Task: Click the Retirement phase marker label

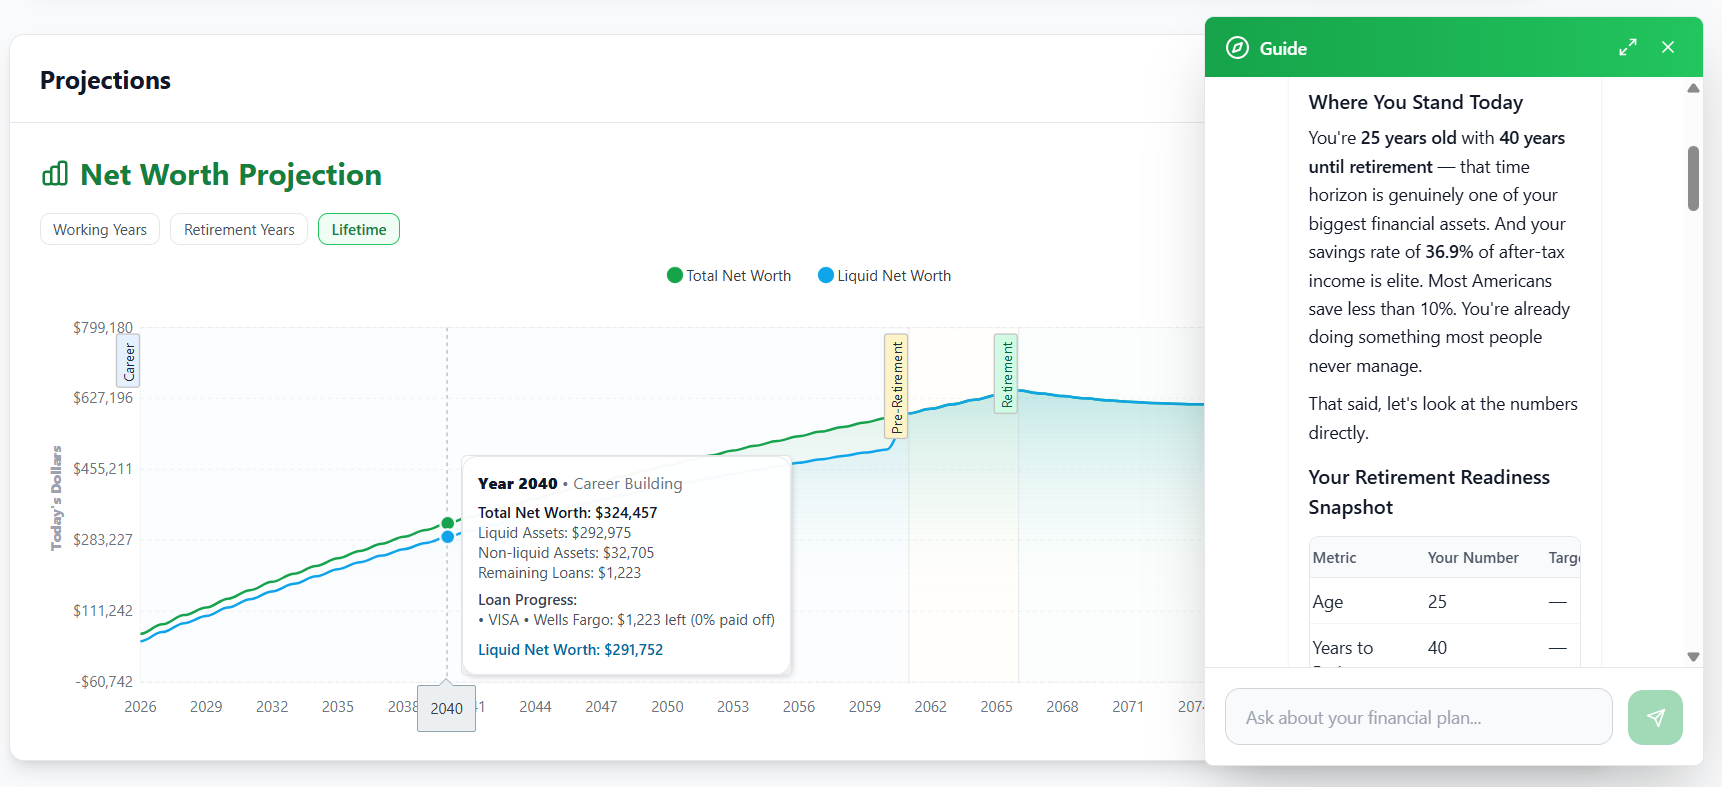Action: [x=1006, y=374]
